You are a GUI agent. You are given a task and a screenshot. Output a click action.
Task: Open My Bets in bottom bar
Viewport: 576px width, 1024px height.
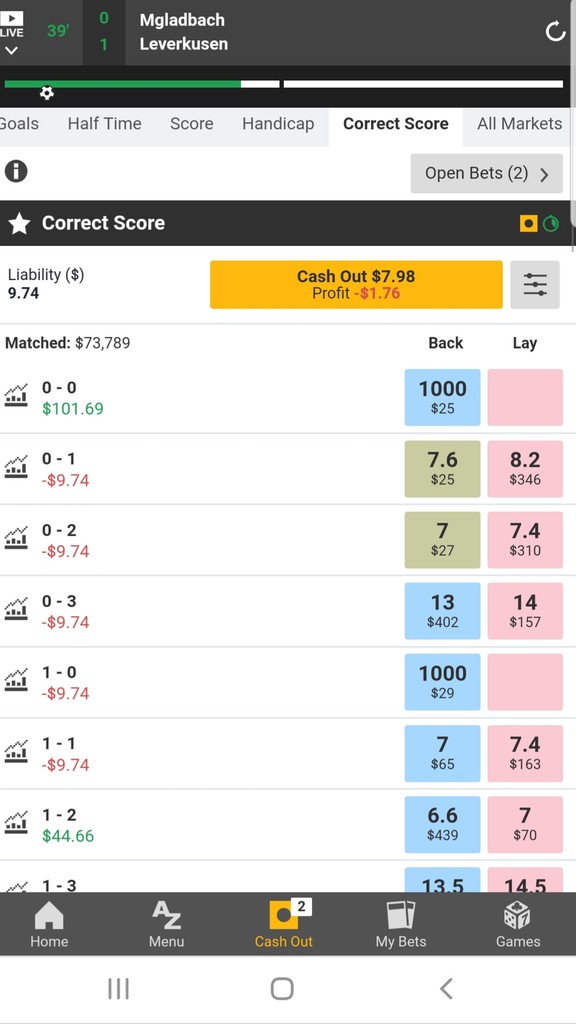pos(401,925)
